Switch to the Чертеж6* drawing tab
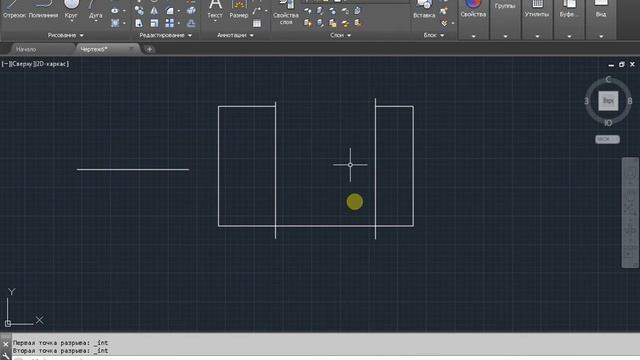The image size is (640, 360). coord(94,49)
